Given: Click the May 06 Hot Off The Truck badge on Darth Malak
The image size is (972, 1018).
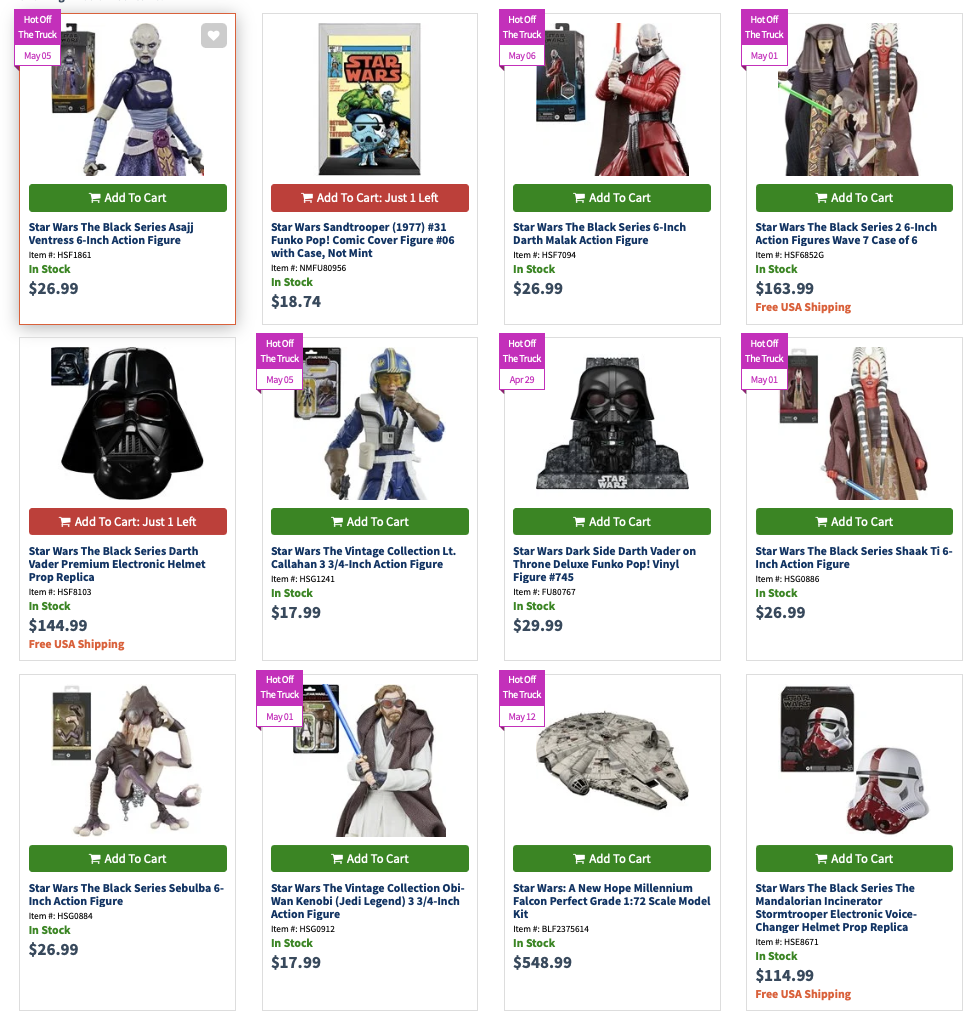Looking at the screenshot, I should click(521, 38).
